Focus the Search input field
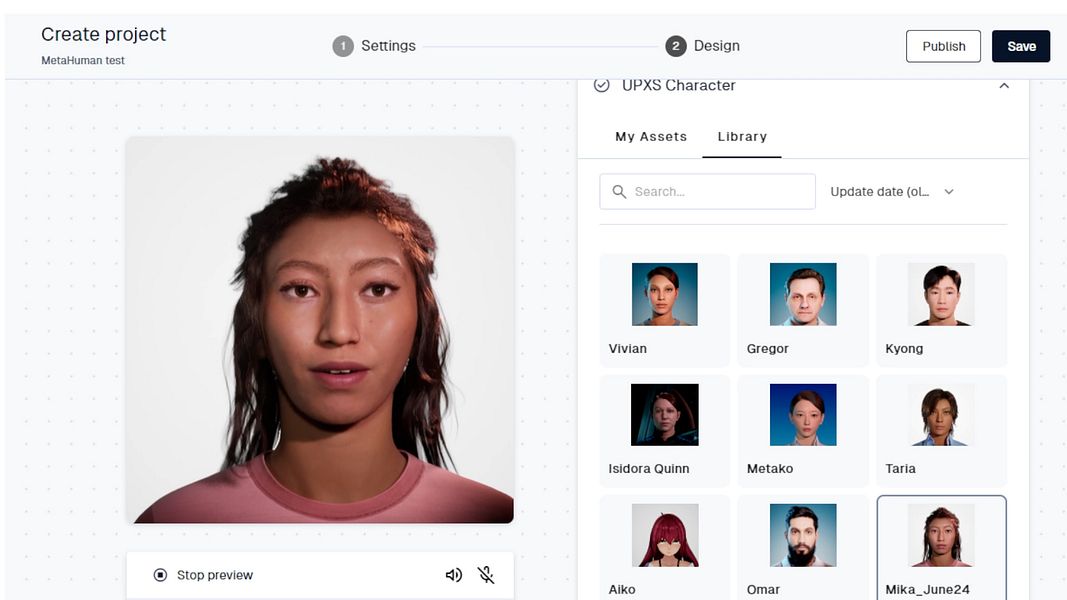Image resolution: width=1067 pixels, height=600 pixels. click(x=708, y=192)
